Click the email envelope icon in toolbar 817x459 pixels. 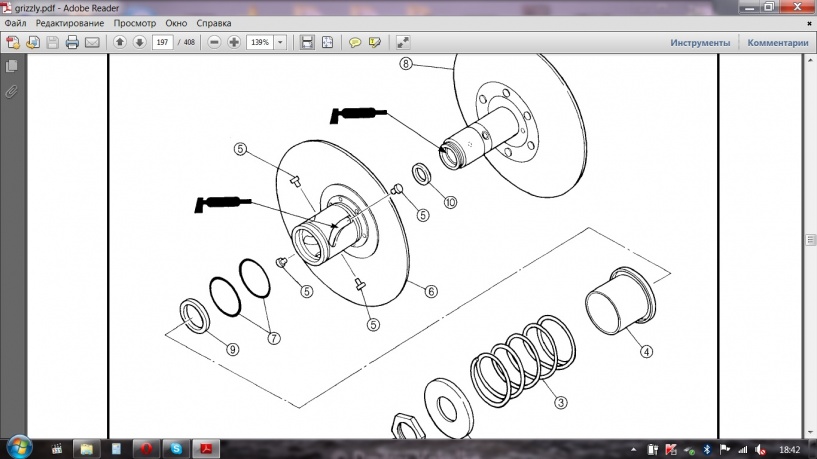pyautogui.click(x=92, y=43)
